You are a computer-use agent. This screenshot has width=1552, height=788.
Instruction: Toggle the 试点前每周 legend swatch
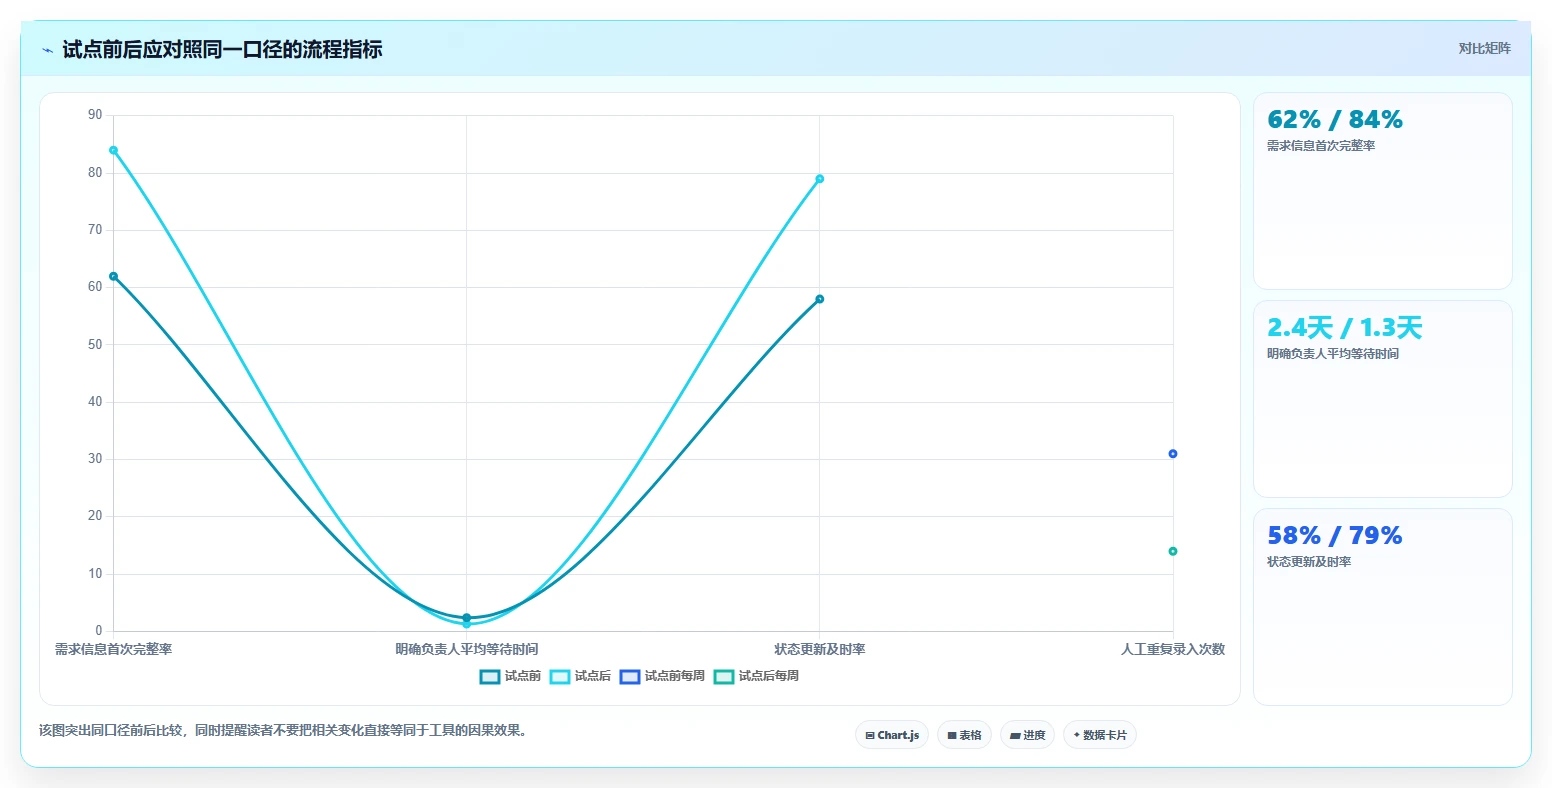click(x=630, y=677)
